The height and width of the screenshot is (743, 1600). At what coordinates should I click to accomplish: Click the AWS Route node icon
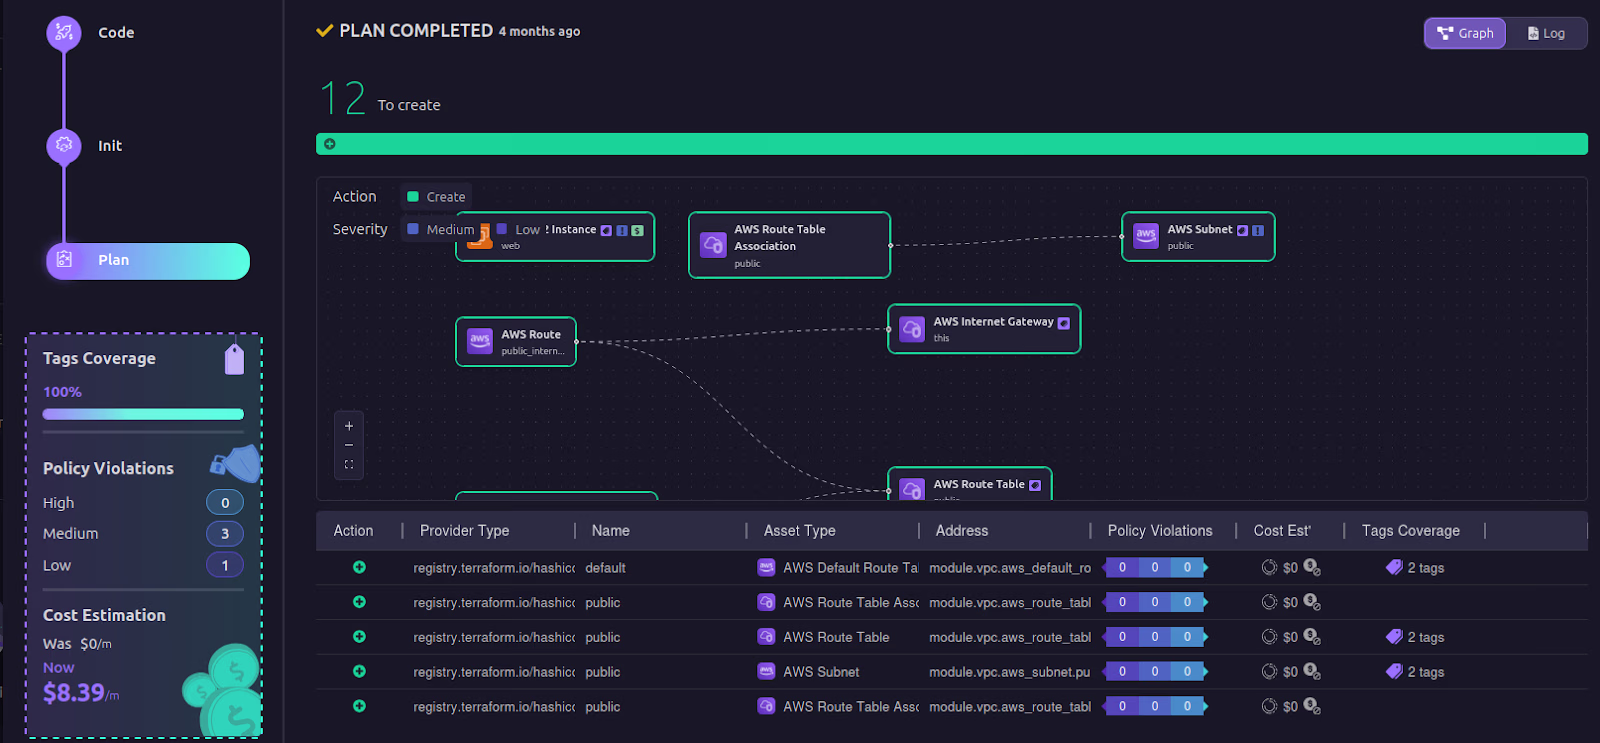[x=480, y=342]
